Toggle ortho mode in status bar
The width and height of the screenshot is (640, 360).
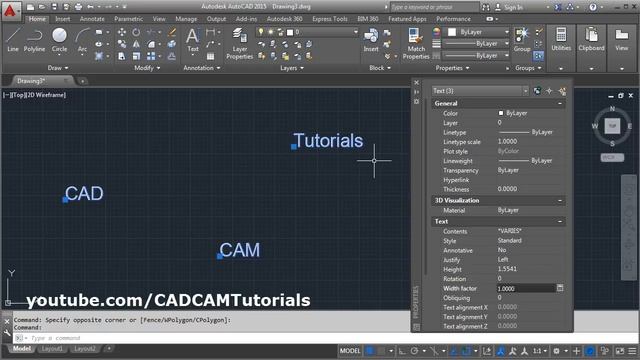click(x=402, y=351)
